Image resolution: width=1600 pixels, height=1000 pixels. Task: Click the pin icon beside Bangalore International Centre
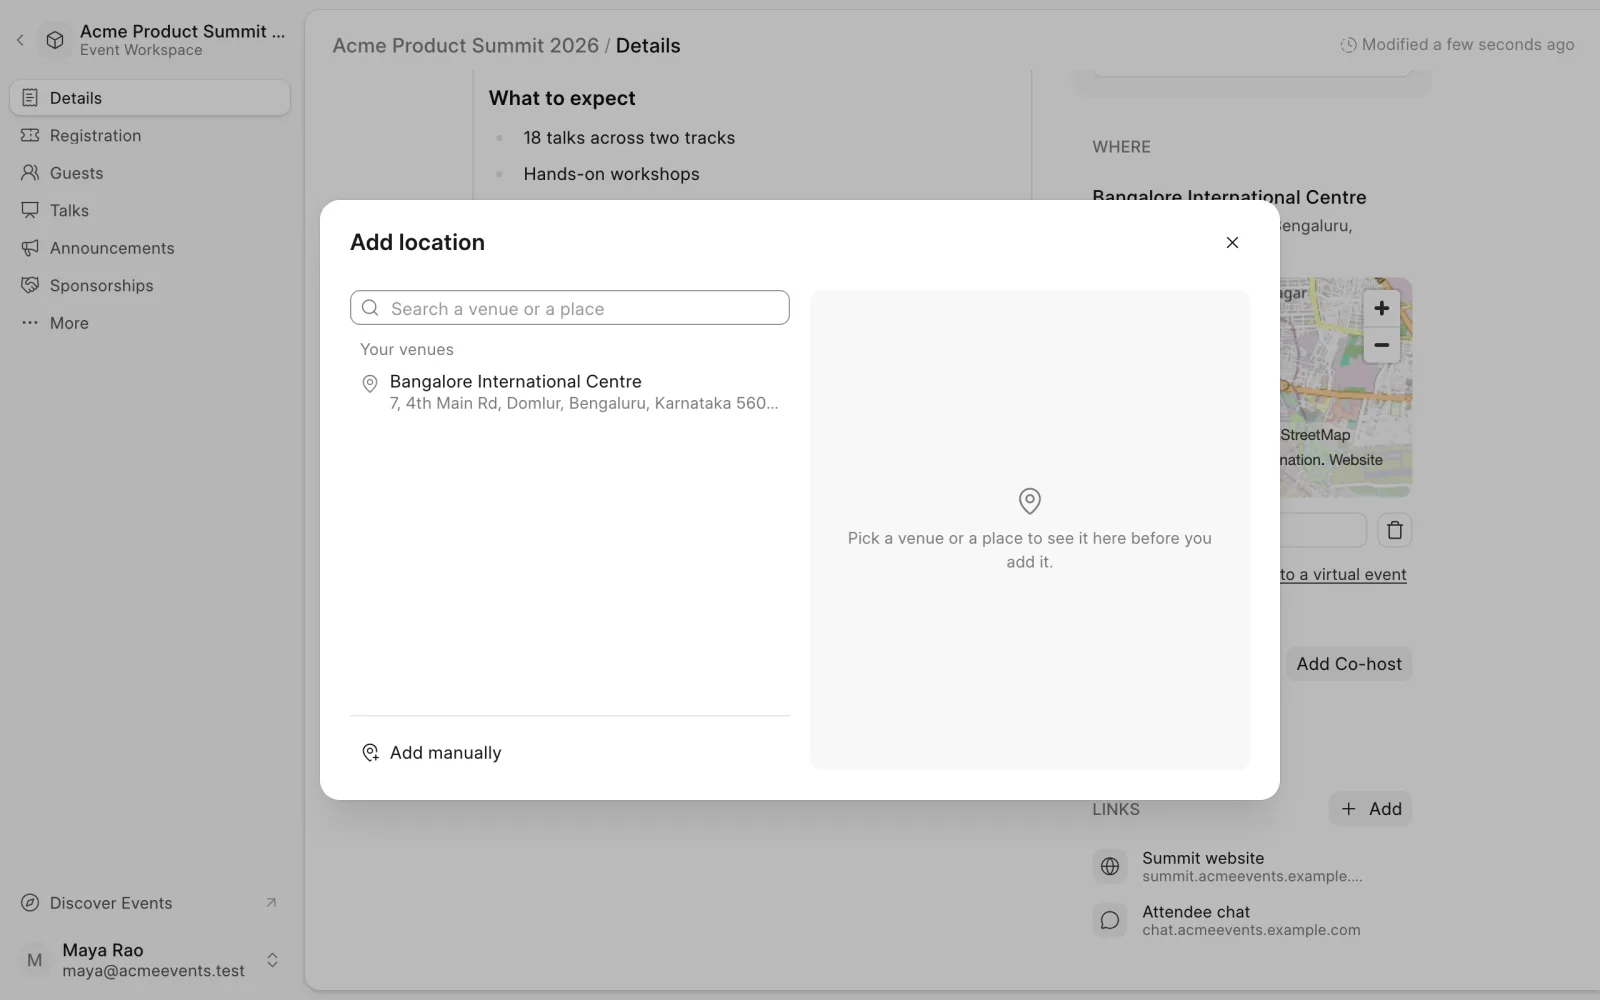(x=370, y=383)
